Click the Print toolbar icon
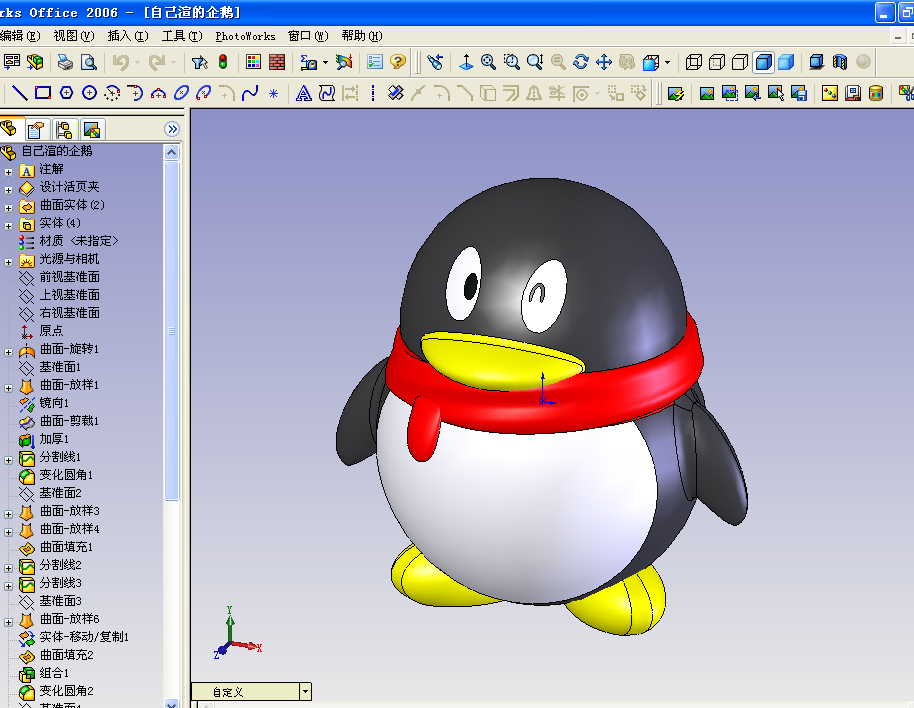This screenshot has width=914, height=708. (x=65, y=62)
